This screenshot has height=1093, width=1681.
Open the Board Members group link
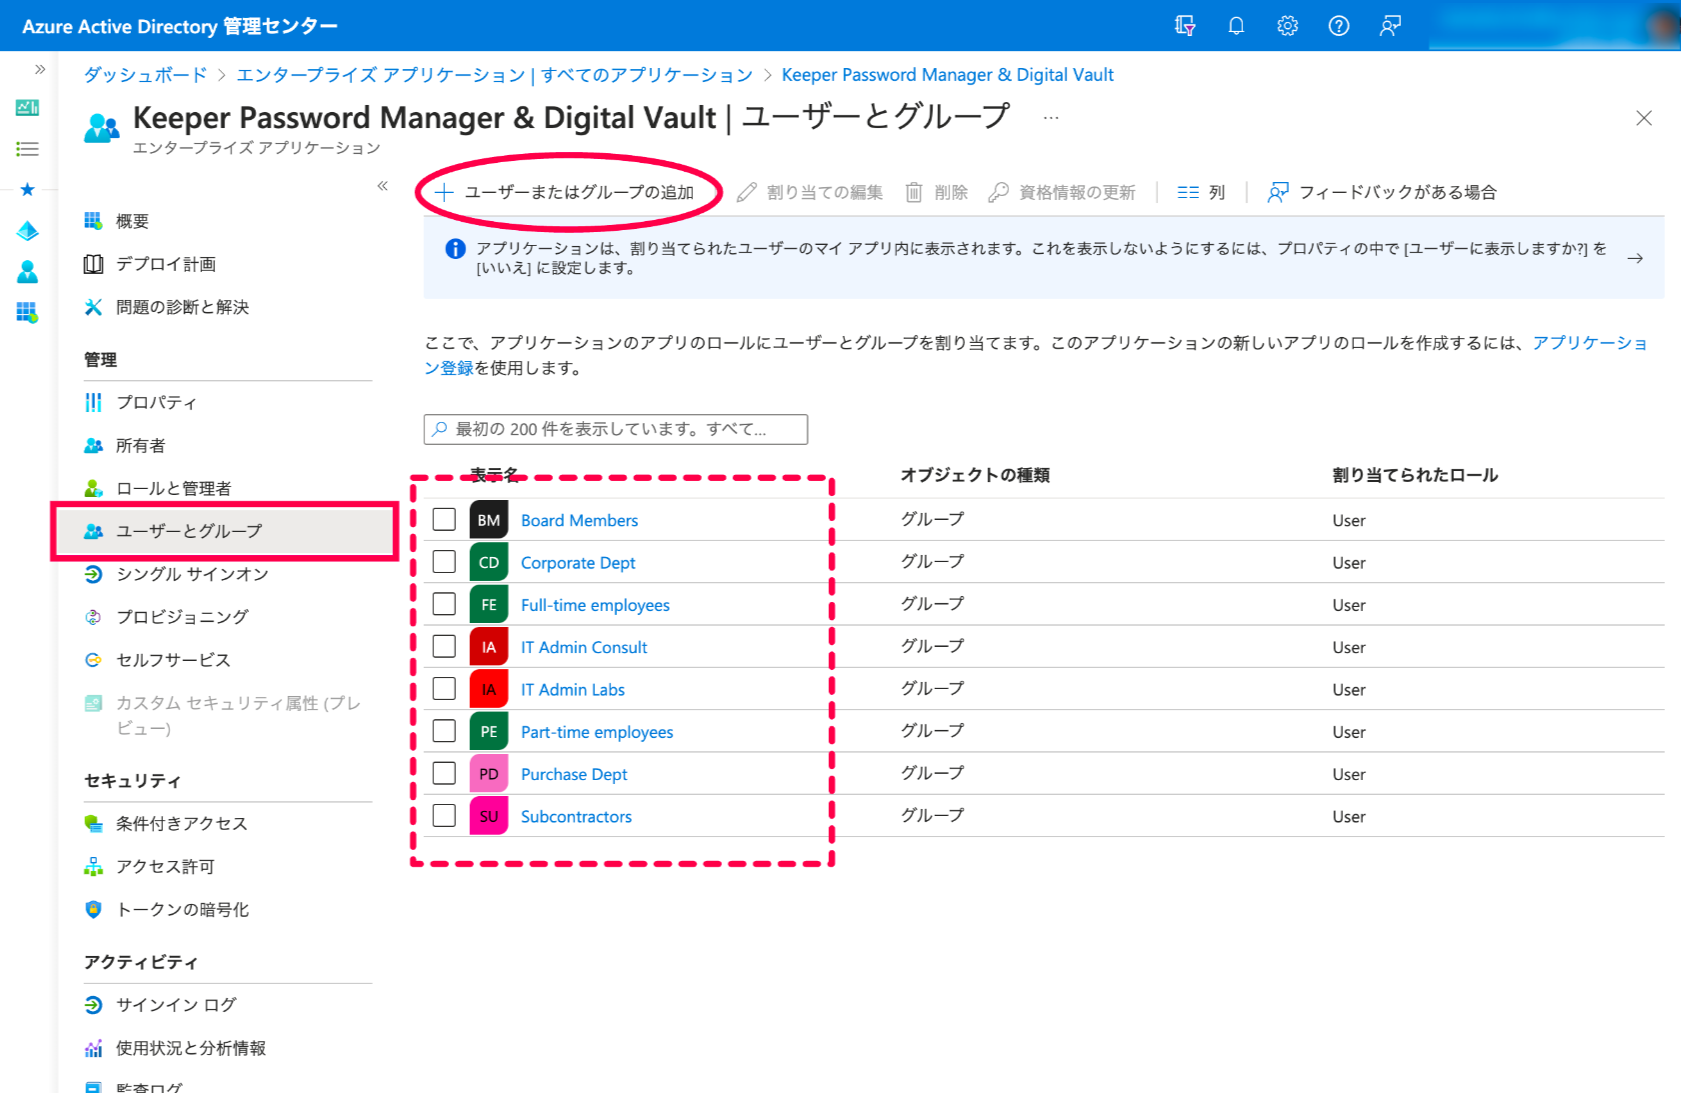point(579,520)
